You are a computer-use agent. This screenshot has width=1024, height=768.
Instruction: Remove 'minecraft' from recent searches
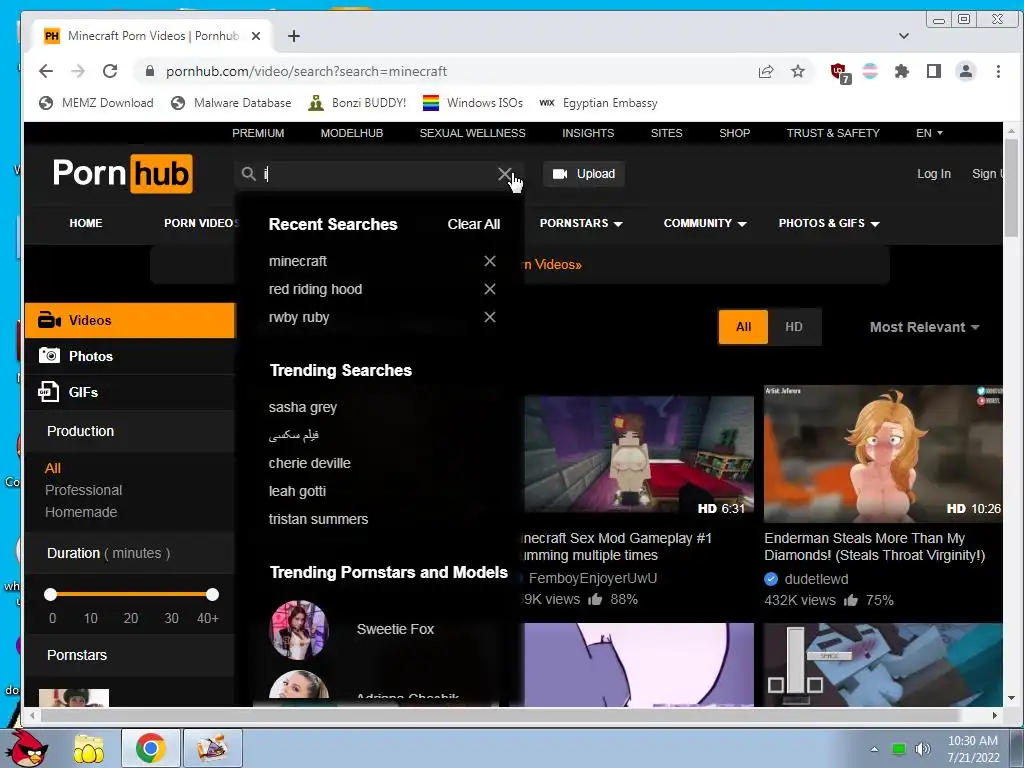[490, 261]
